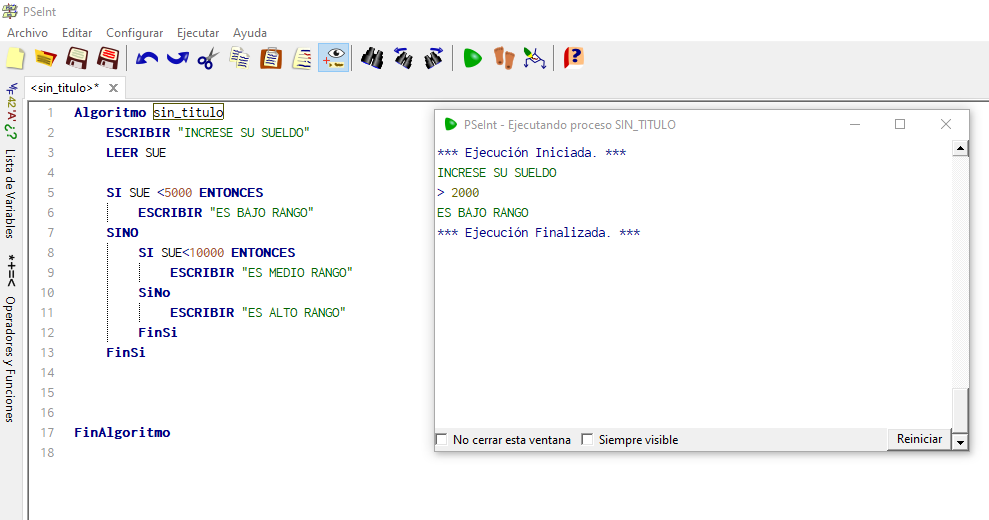Paste from the clipboard icon
The width and height of the screenshot is (989, 520).
point(271,59)
